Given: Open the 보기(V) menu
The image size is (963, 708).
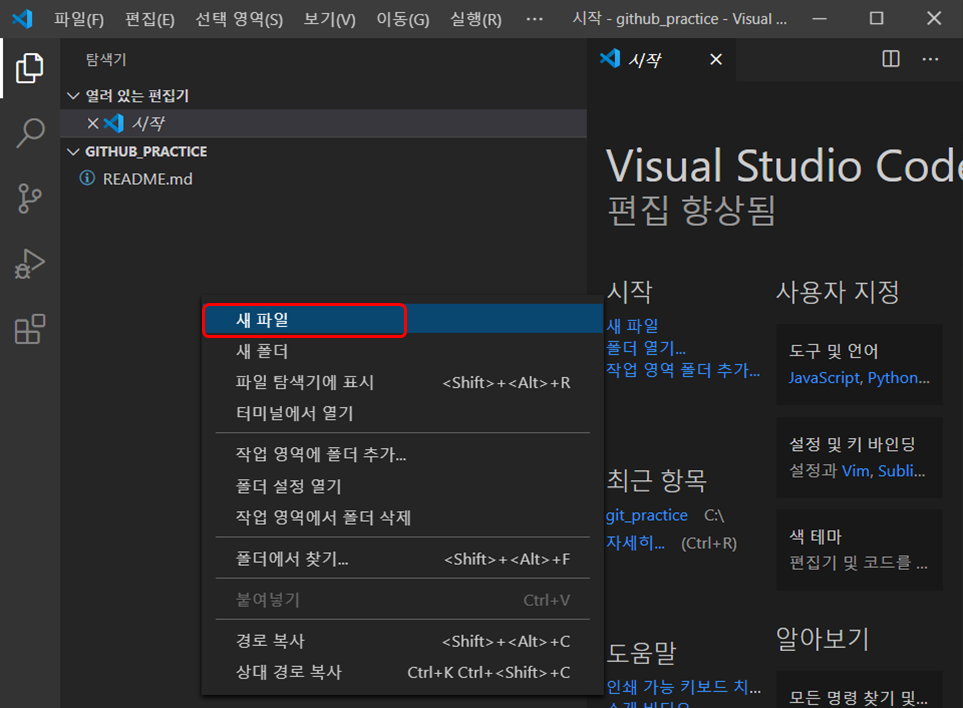Looking at the screenshot, I should click(x=329, y=19).
